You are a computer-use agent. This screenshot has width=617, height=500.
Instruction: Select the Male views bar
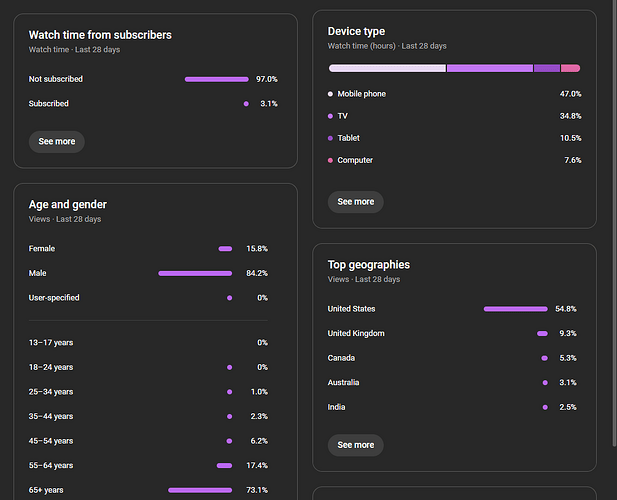(195, 273)
